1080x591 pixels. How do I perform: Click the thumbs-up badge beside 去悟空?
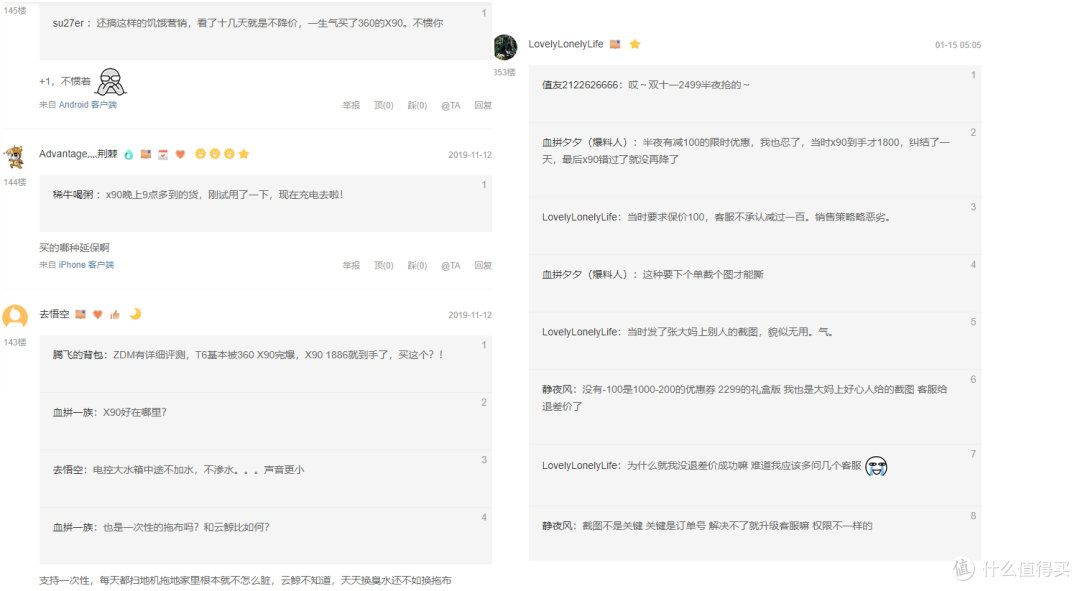[x=115, y=314]
